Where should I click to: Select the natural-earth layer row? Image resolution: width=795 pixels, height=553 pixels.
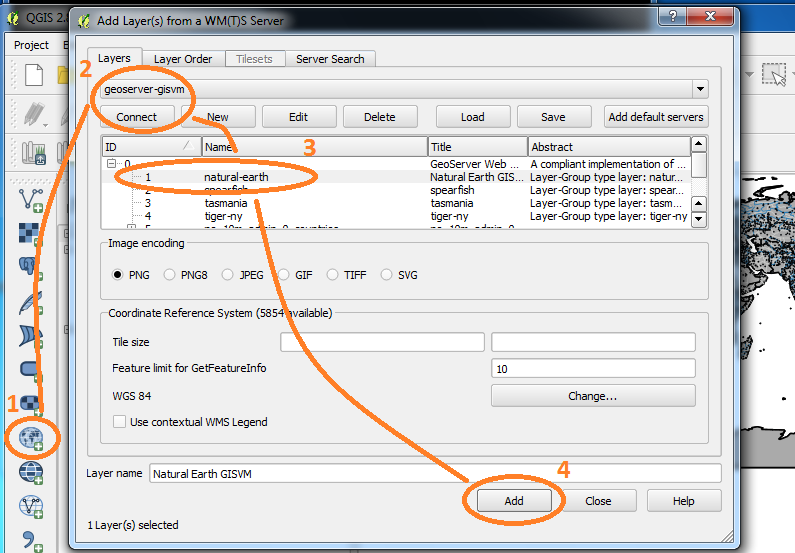[396, 177]
